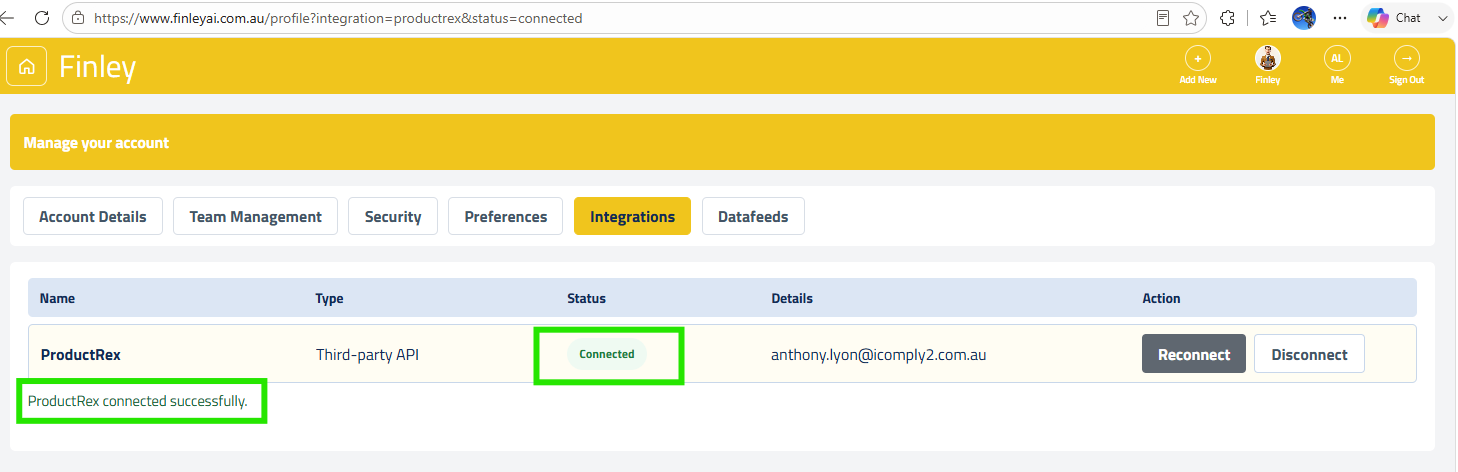Click the Action column header
The width and height of the screenshot is (1458, 472).
point(1161,298)
